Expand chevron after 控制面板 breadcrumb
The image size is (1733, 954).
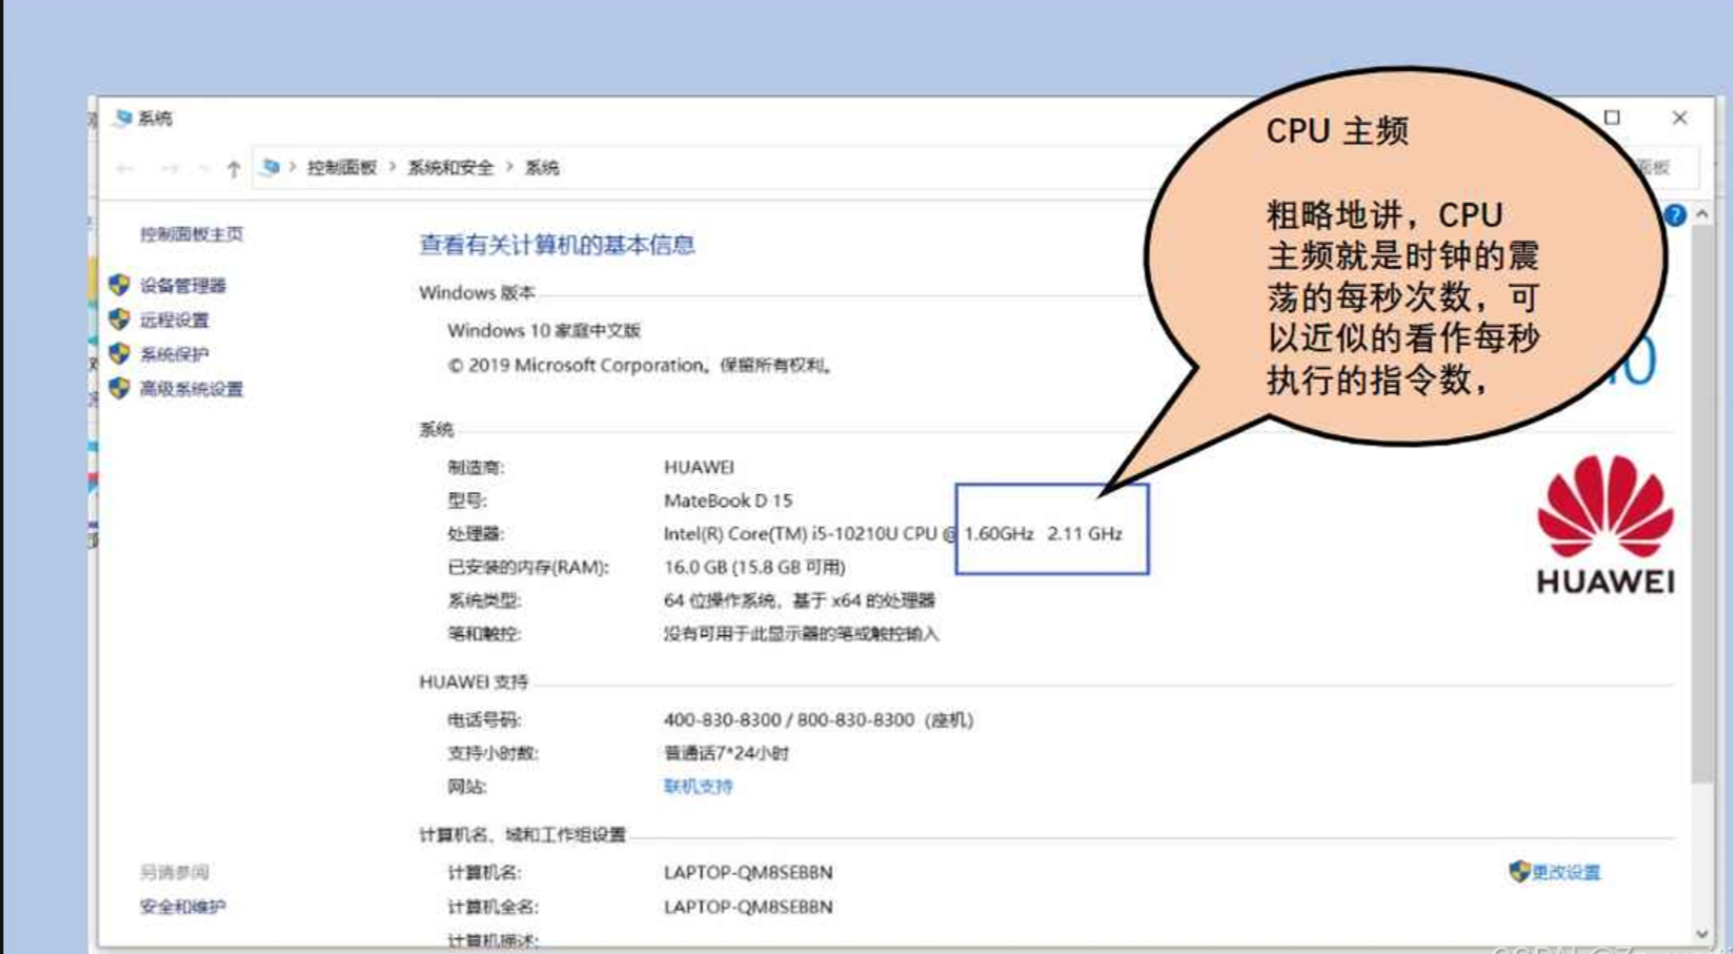(x=392, y=167)
